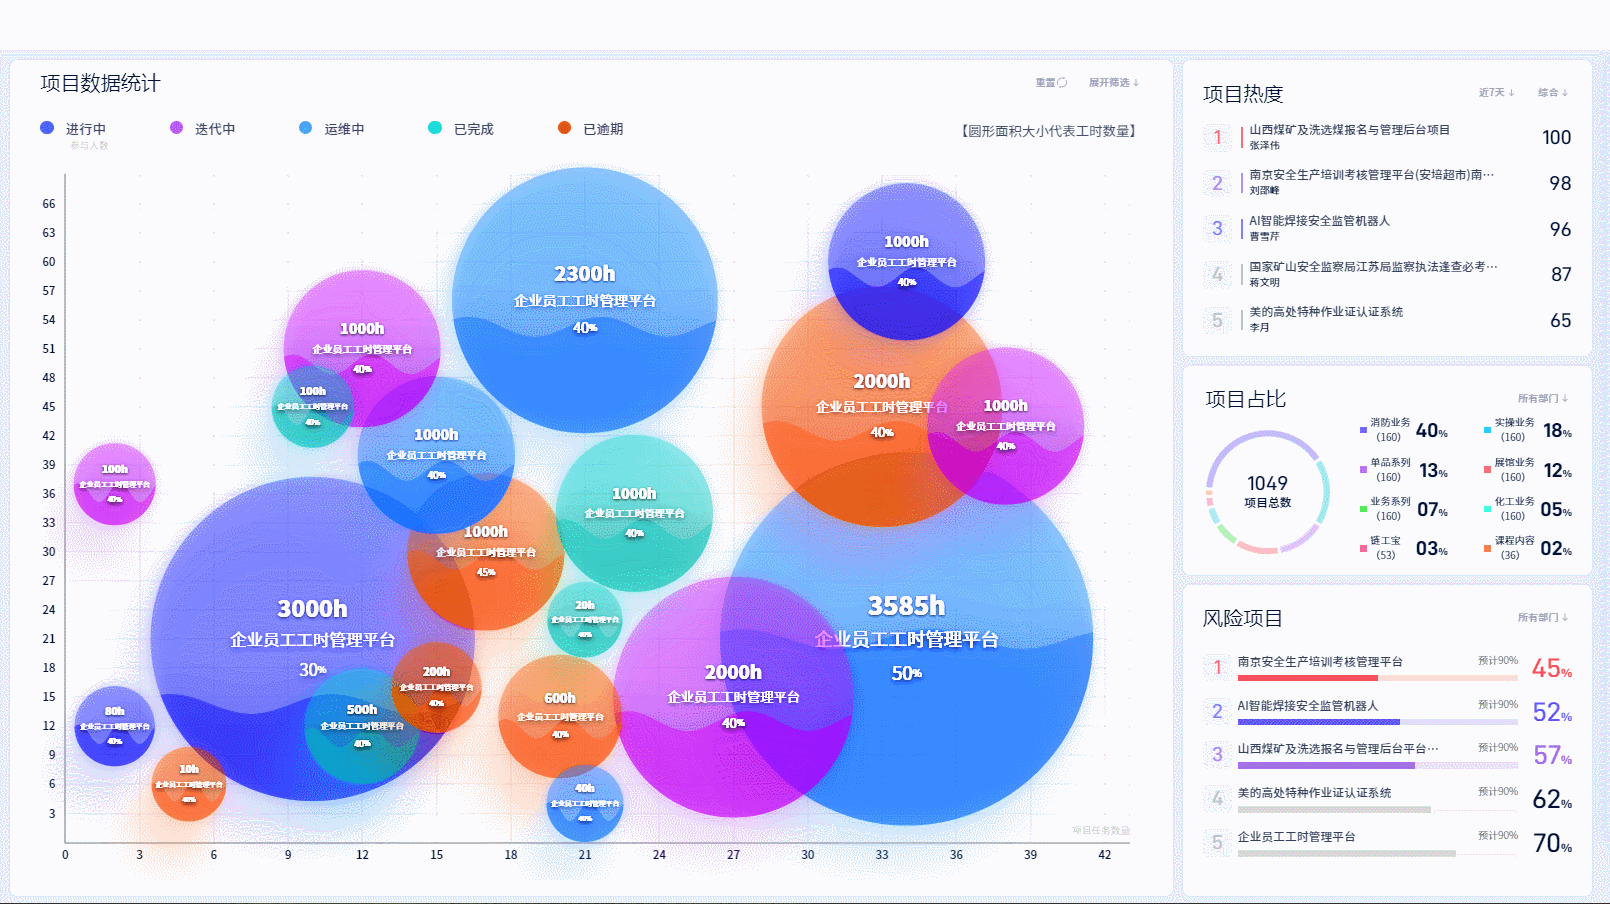This screenshot has height=904, width=1610.
Task: Click the 消防业务 color swatch
Action: [x=1363, y=430]
